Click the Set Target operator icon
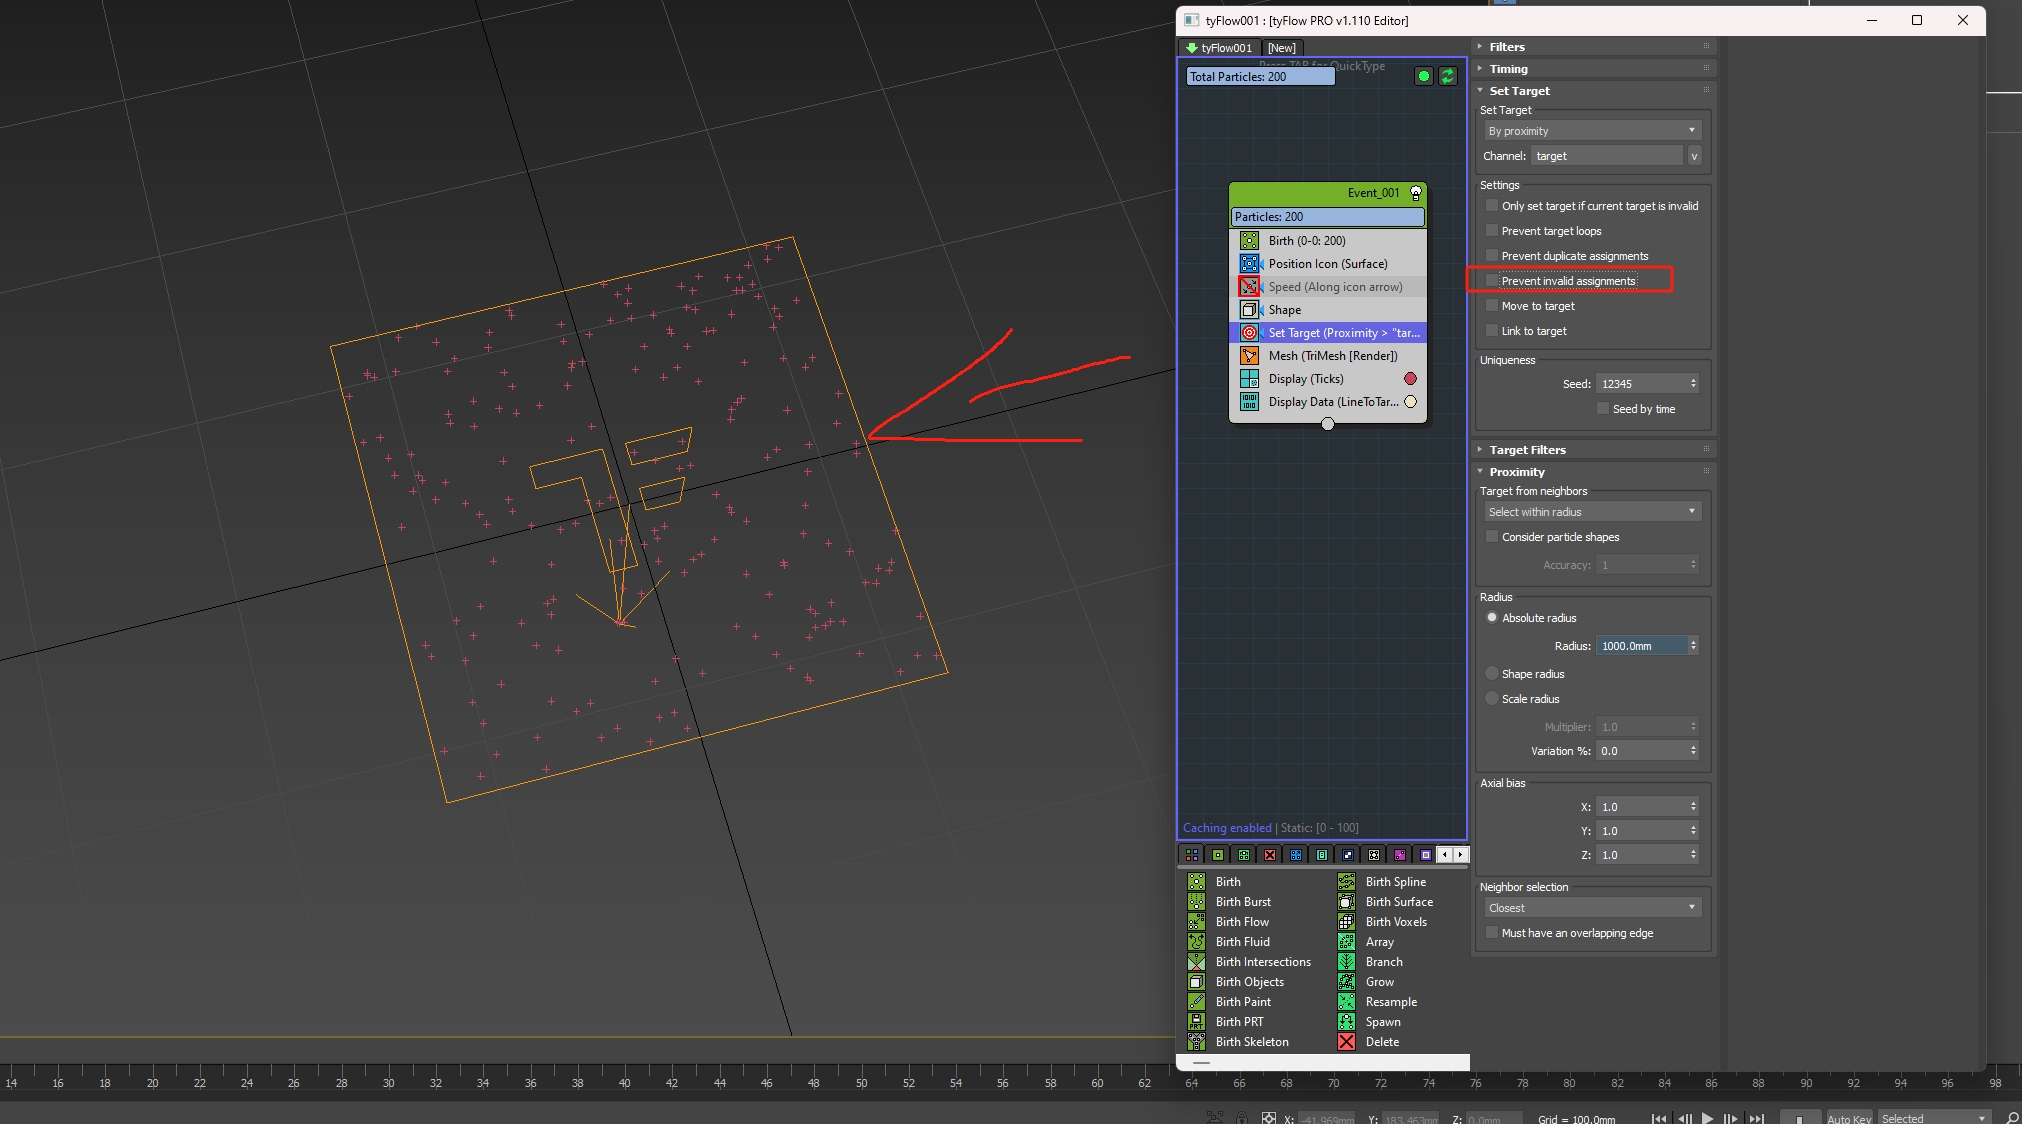Viewport: 2022px width, 1124px height. 1249,333
